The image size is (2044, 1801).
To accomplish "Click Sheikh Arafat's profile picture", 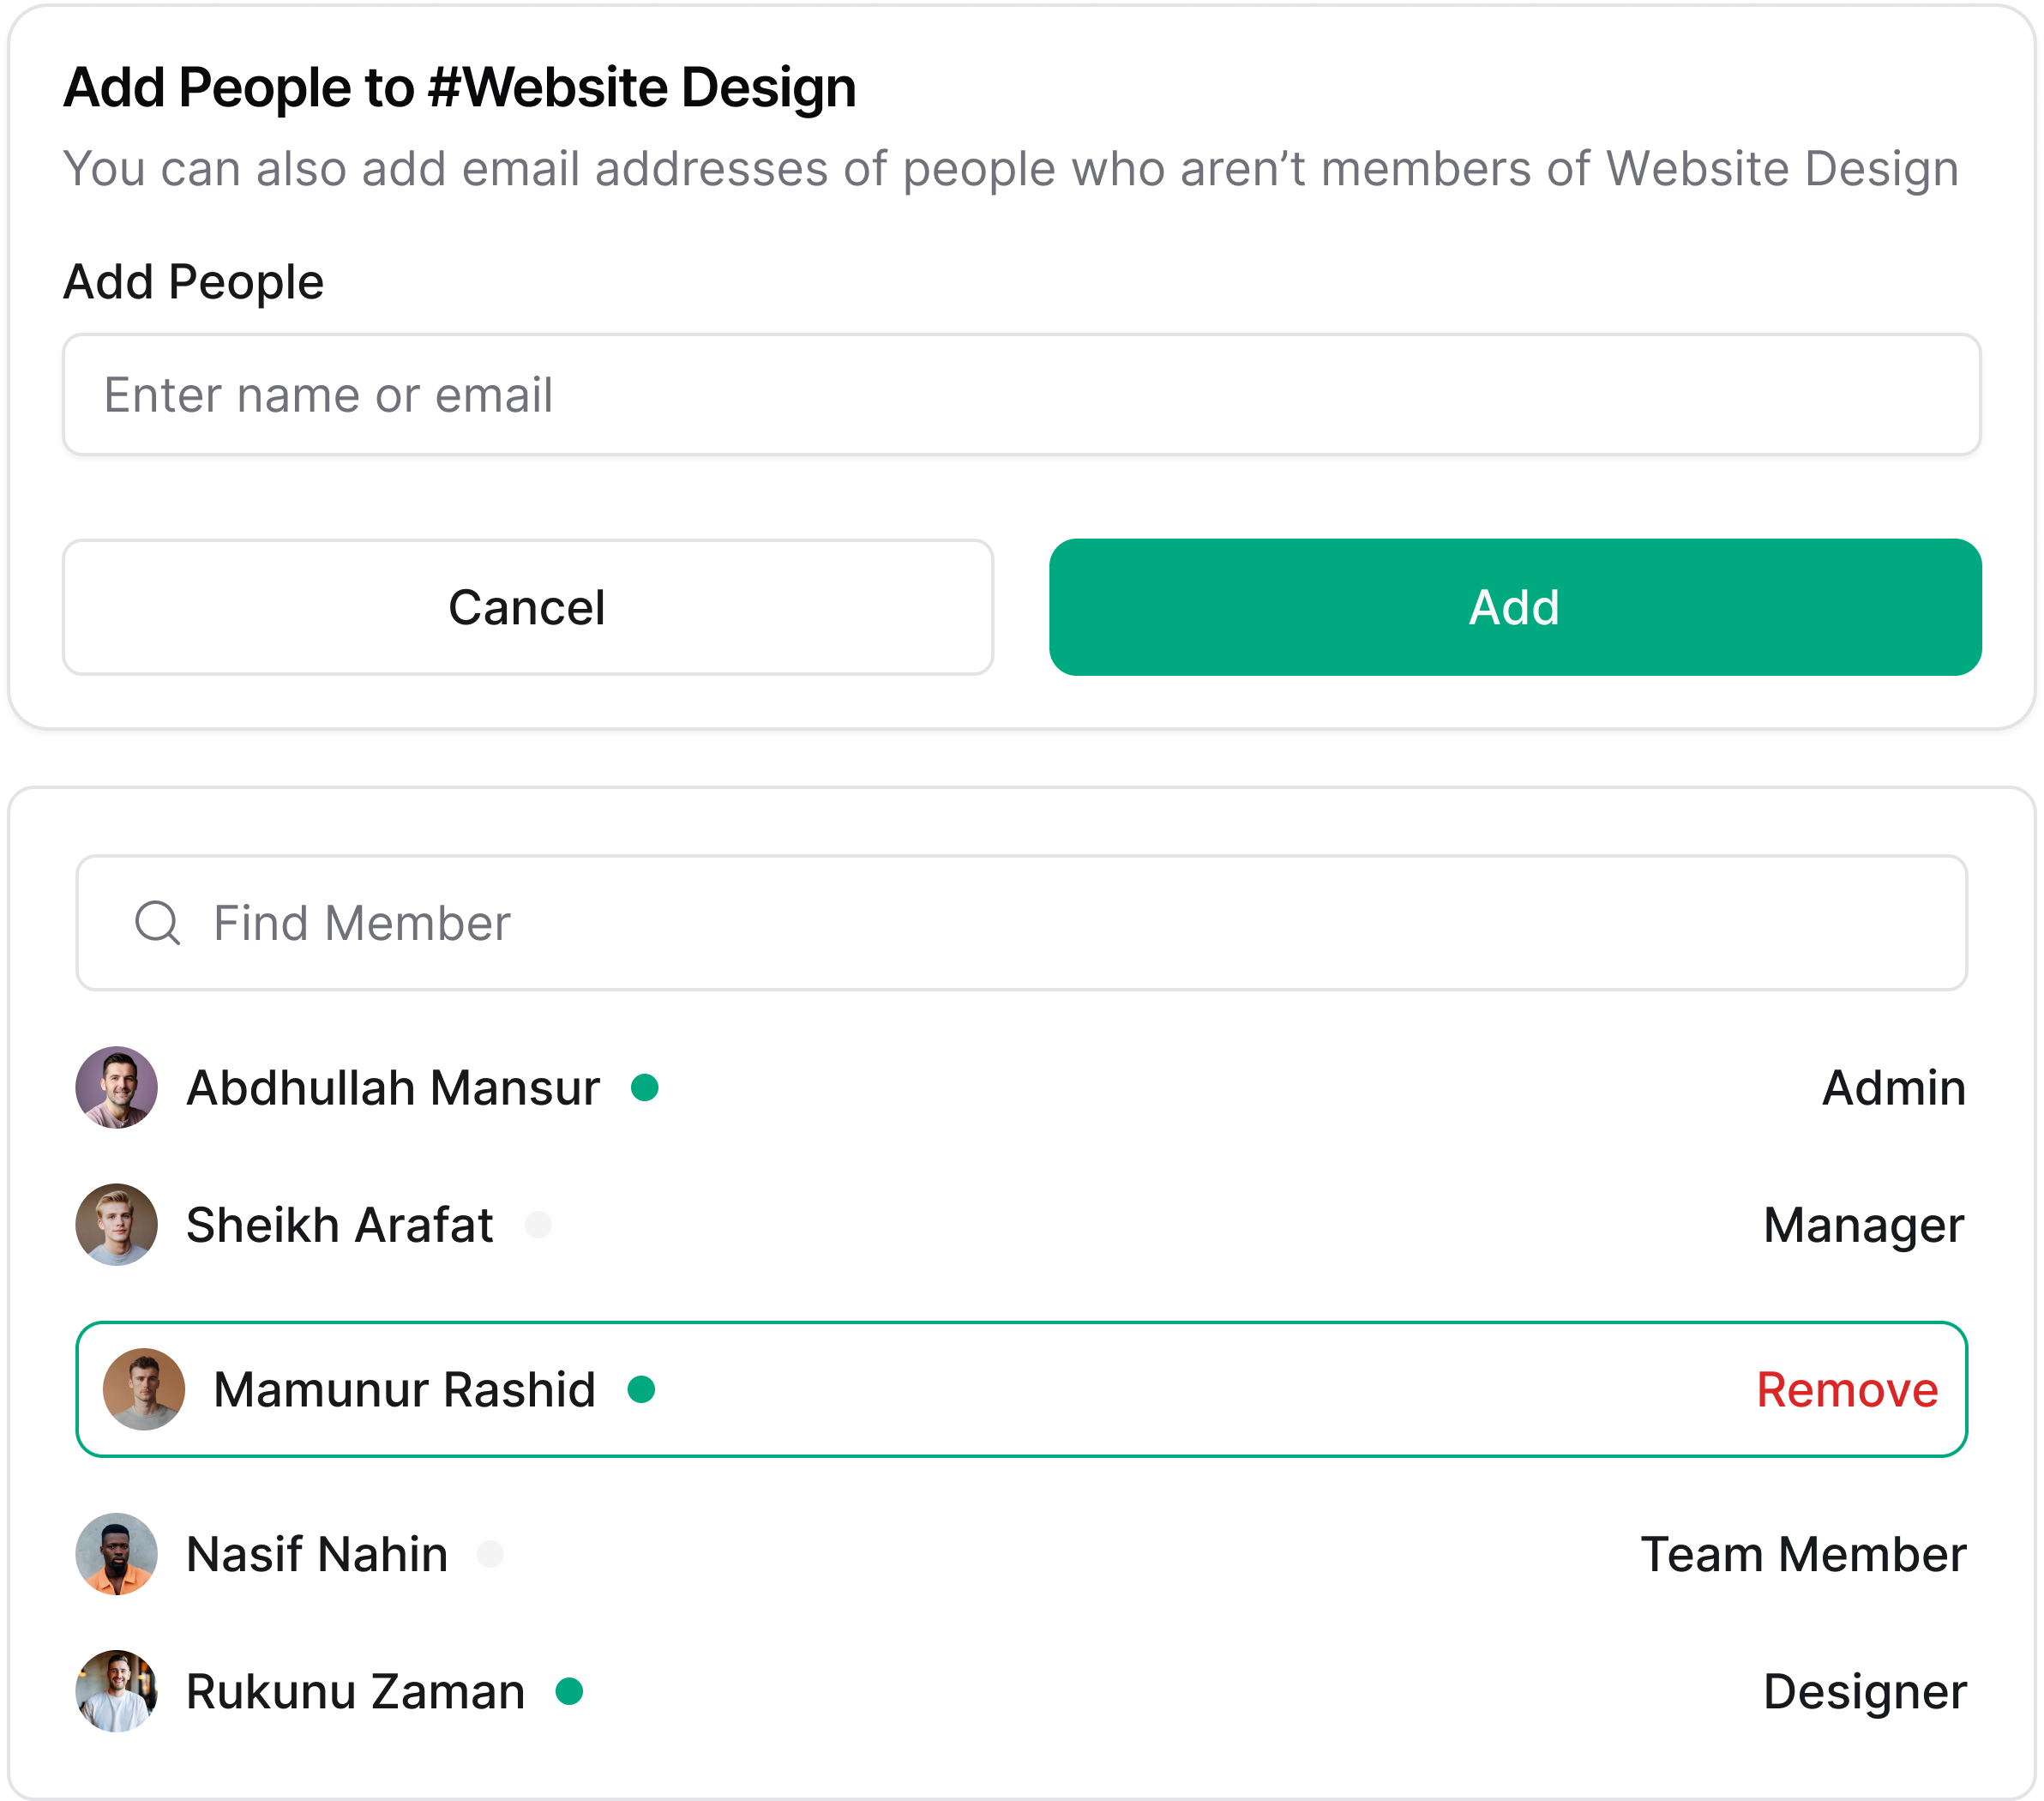I will coord(116,1224).
